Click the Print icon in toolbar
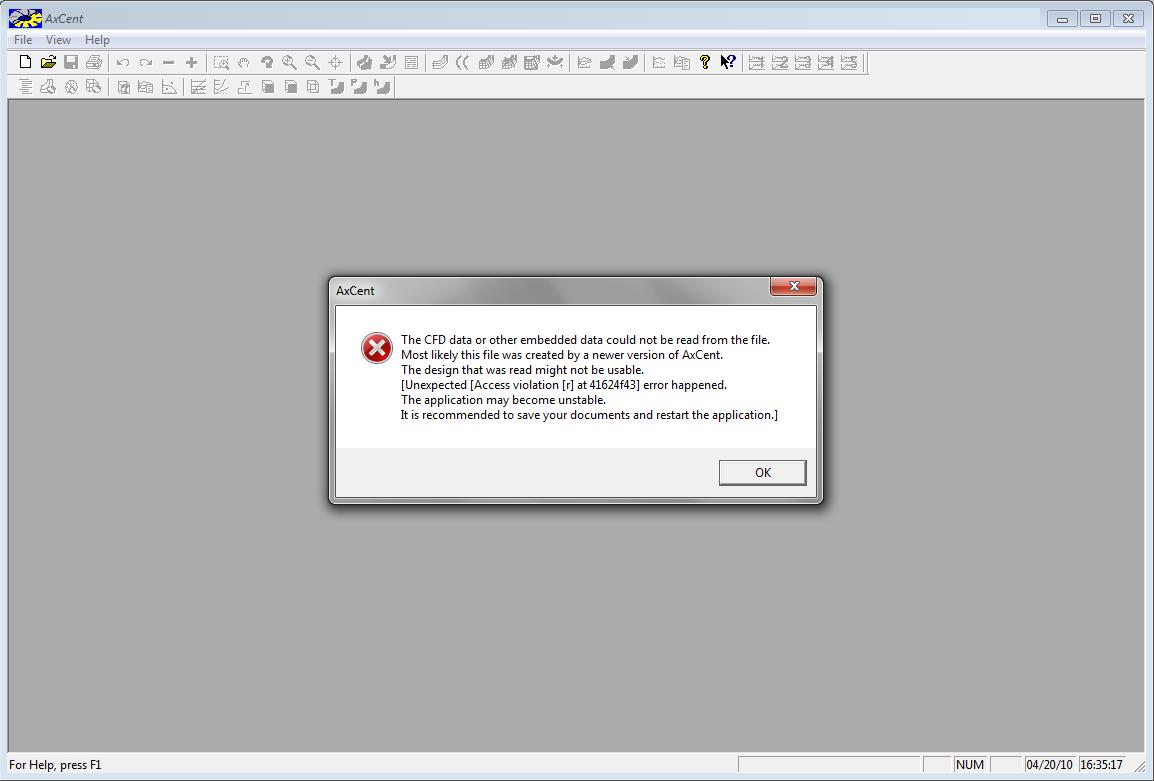The width and height of the screenshot is (1154, 781). pyautogui.click(x=93, y=63)
